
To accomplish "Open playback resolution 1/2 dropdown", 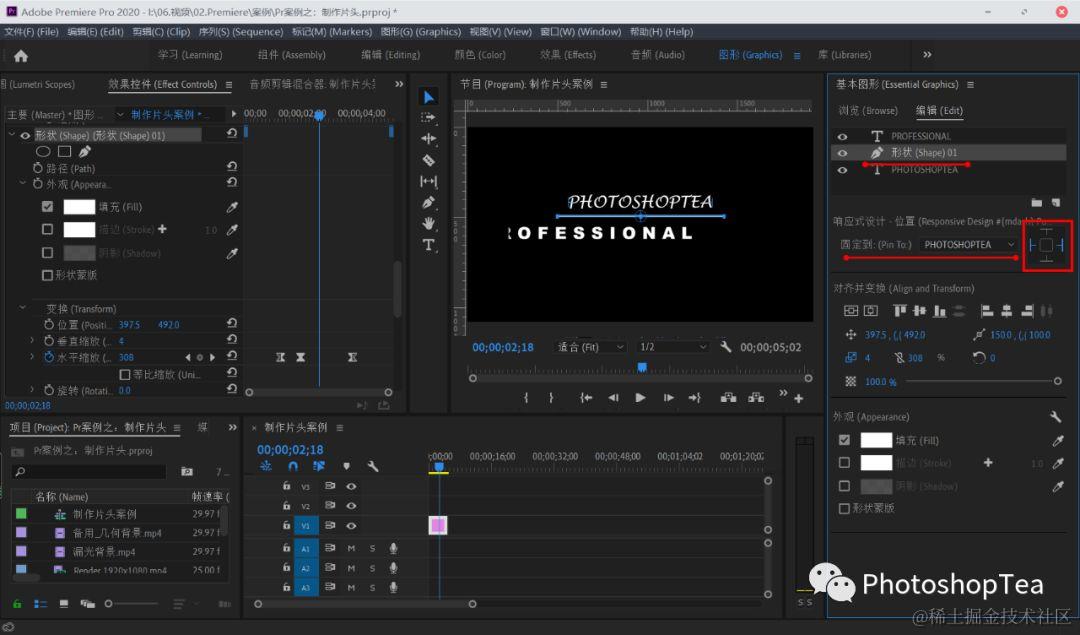I will pyautogui.click(x=672, y=347).
